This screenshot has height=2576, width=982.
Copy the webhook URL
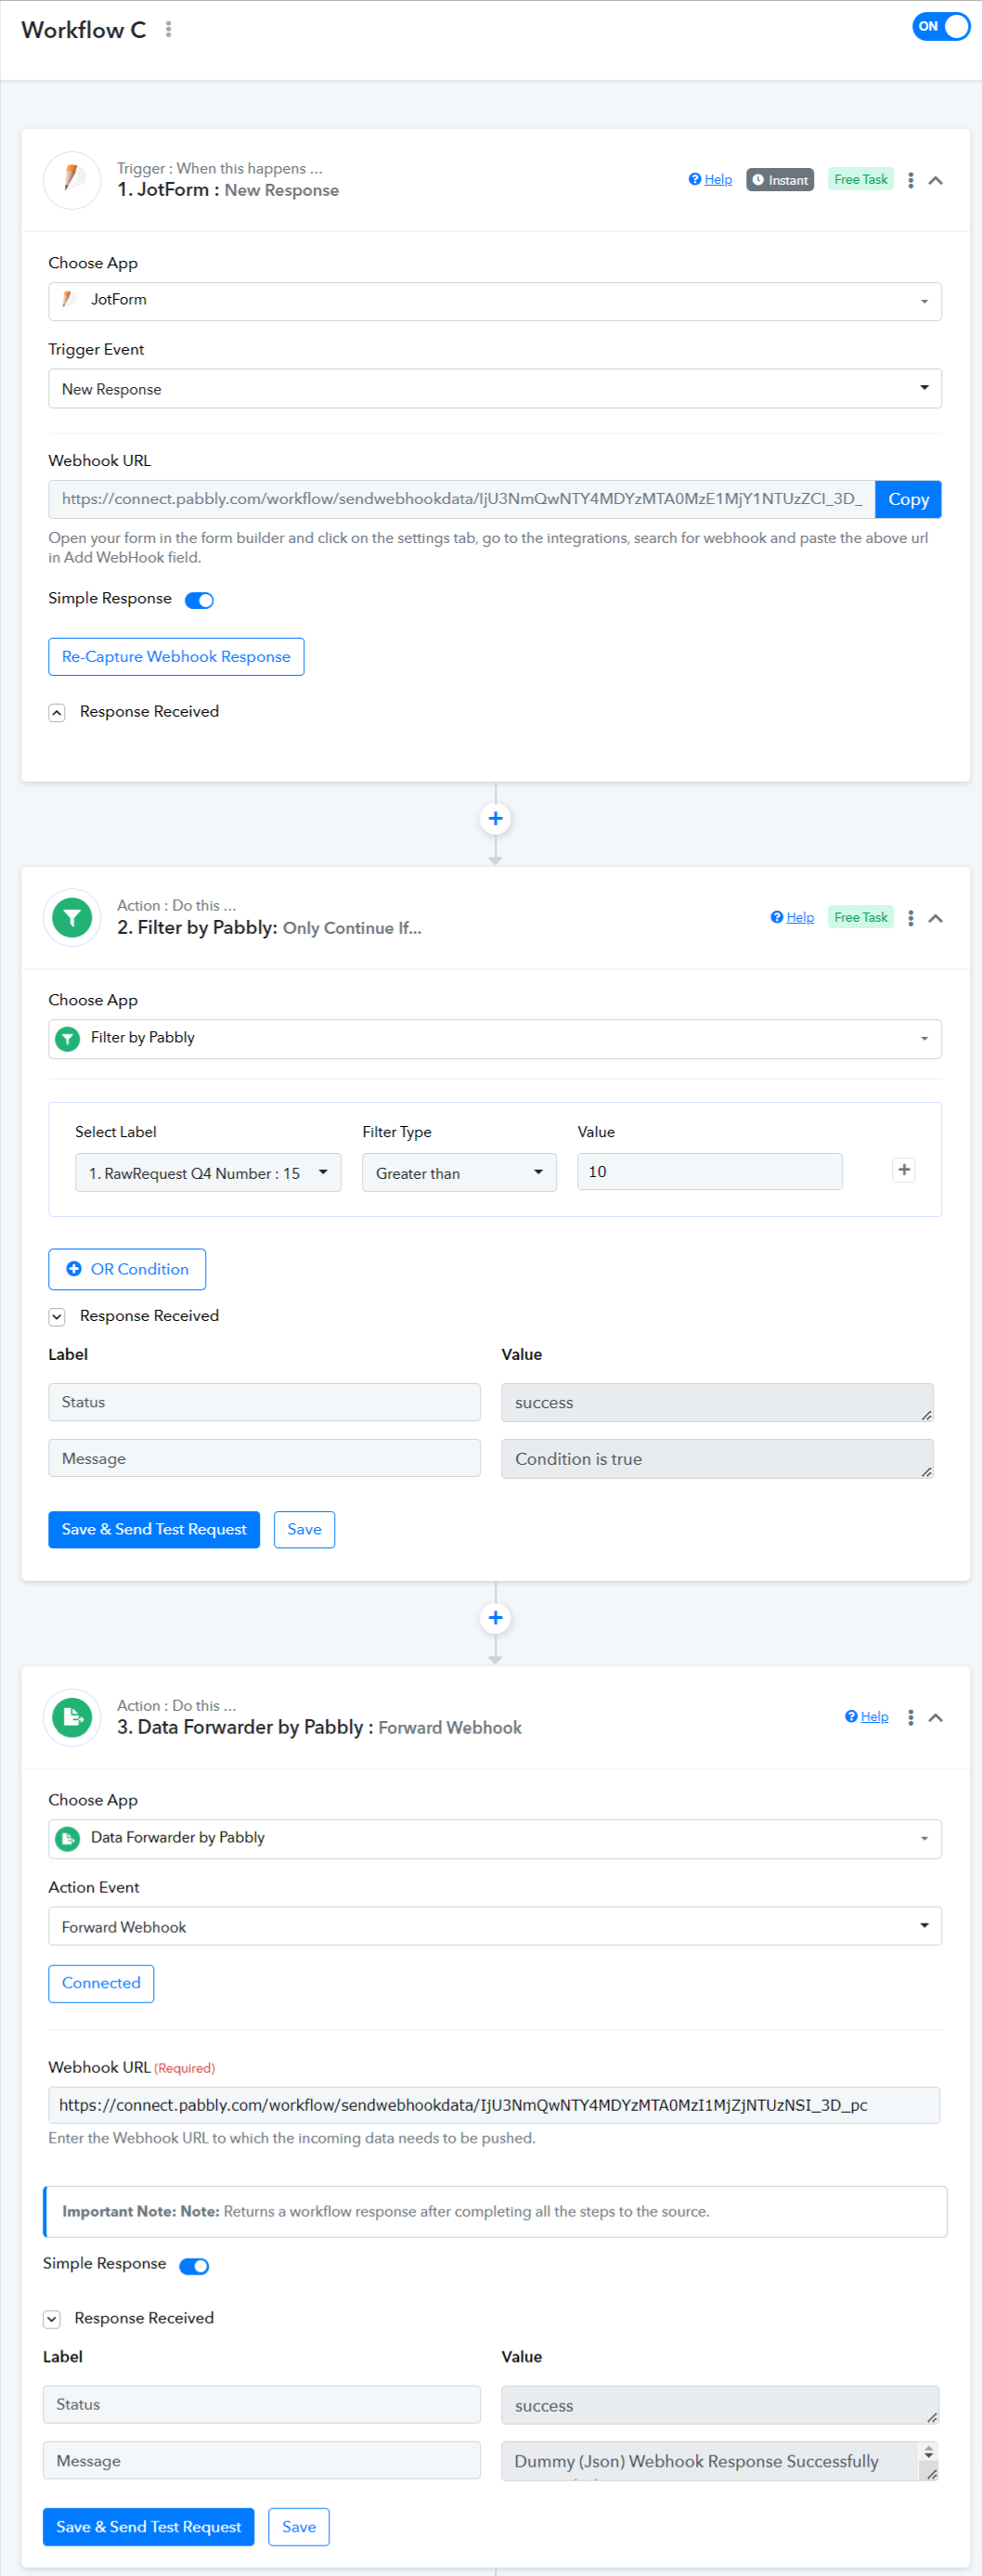coord(908,499)
